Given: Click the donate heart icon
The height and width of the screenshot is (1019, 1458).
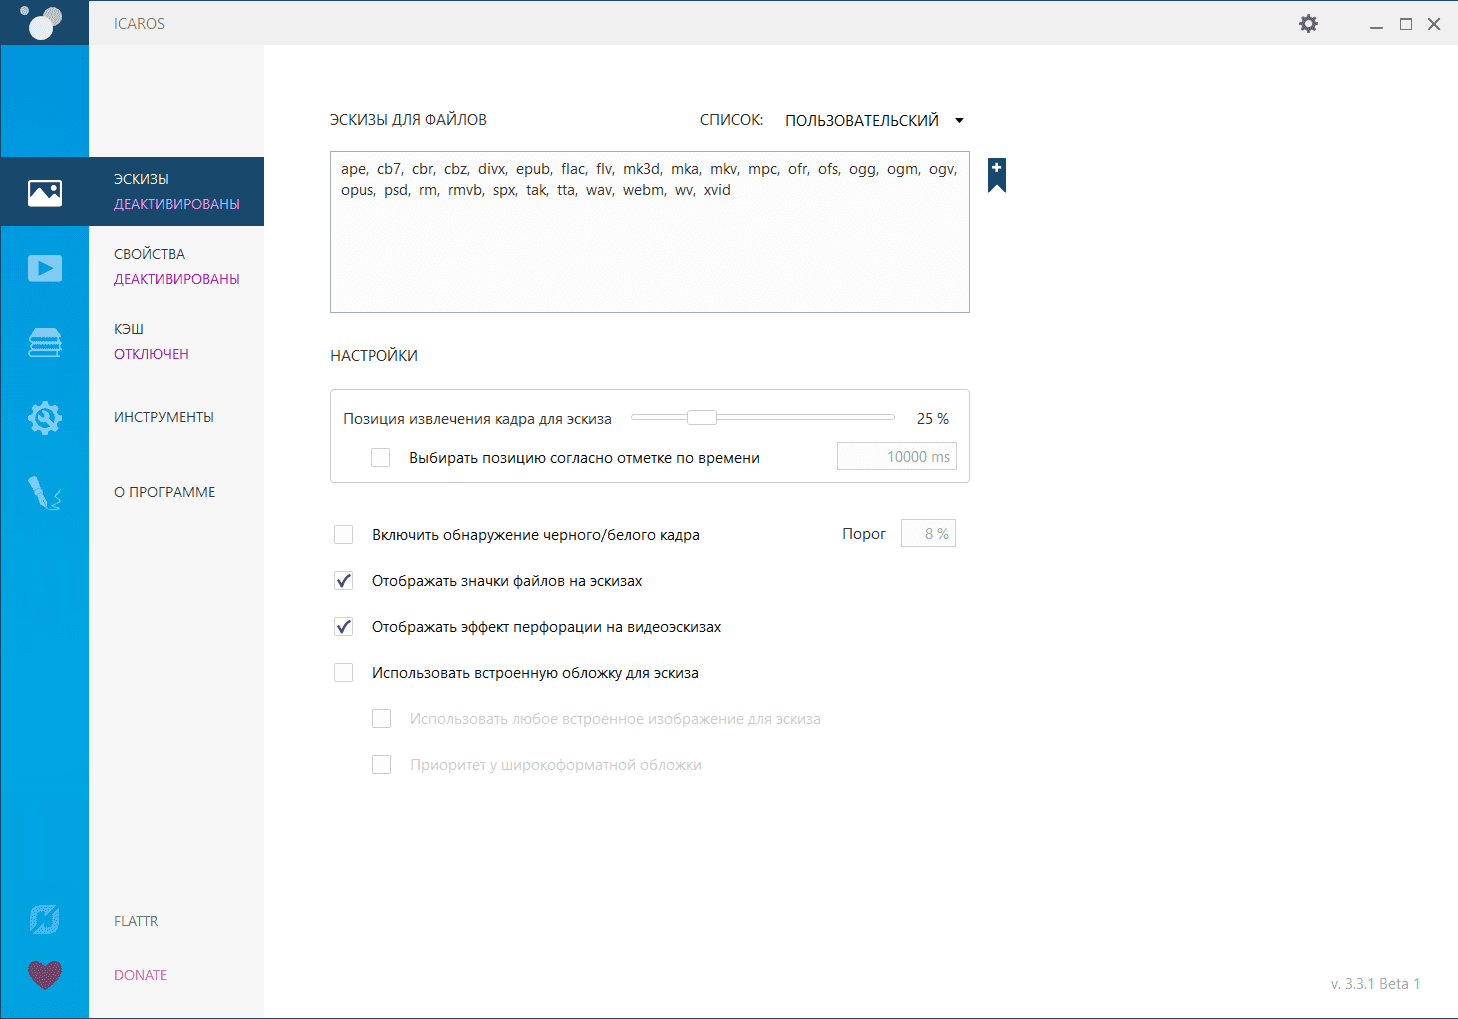Looking at the screenshot, I should [45, 974].
